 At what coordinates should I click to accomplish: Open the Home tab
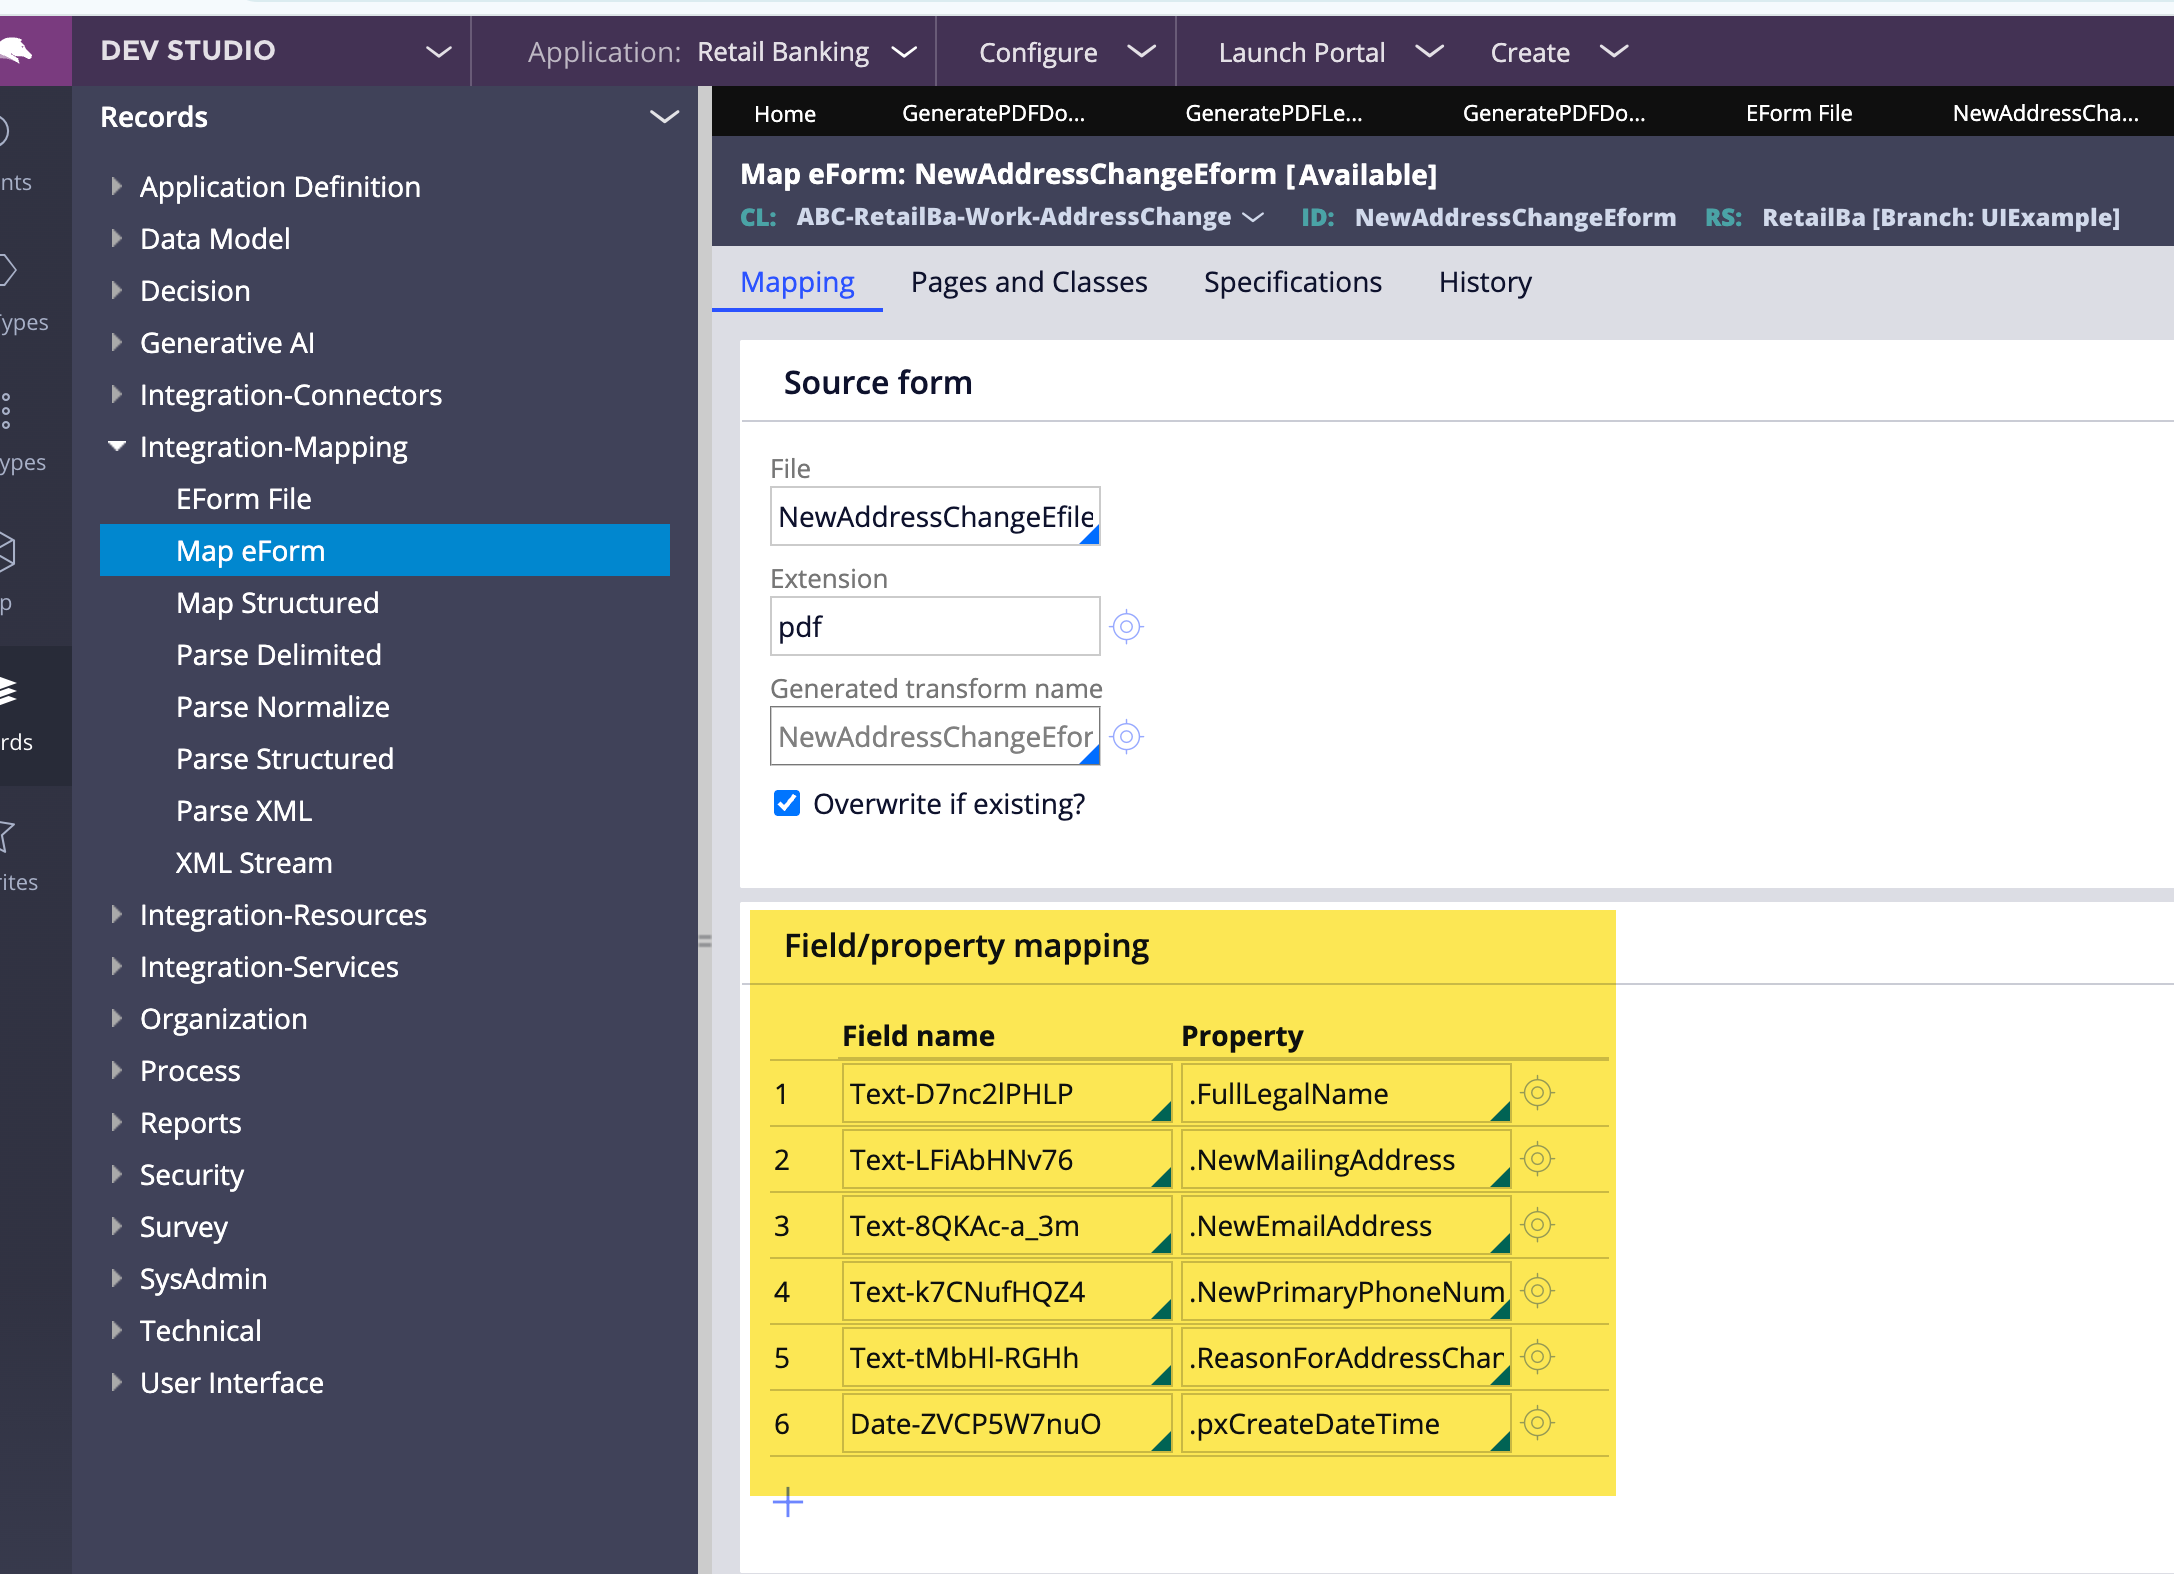[x=785, y=113]
